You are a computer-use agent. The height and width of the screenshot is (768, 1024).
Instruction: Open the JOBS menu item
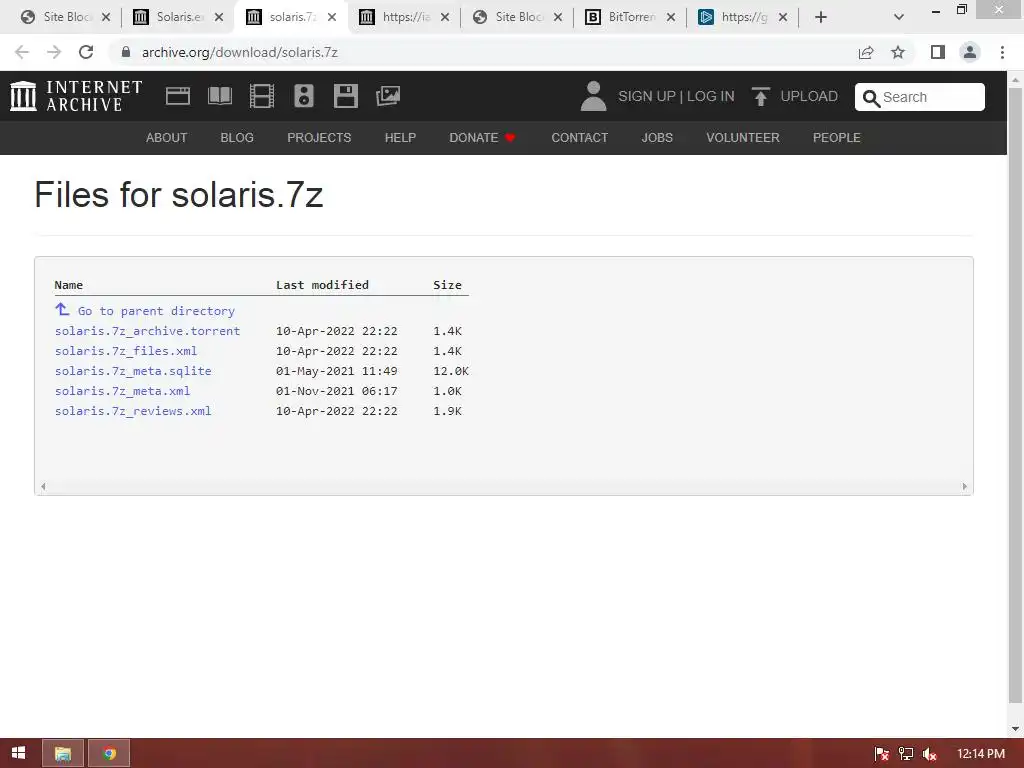pos(657,138)
